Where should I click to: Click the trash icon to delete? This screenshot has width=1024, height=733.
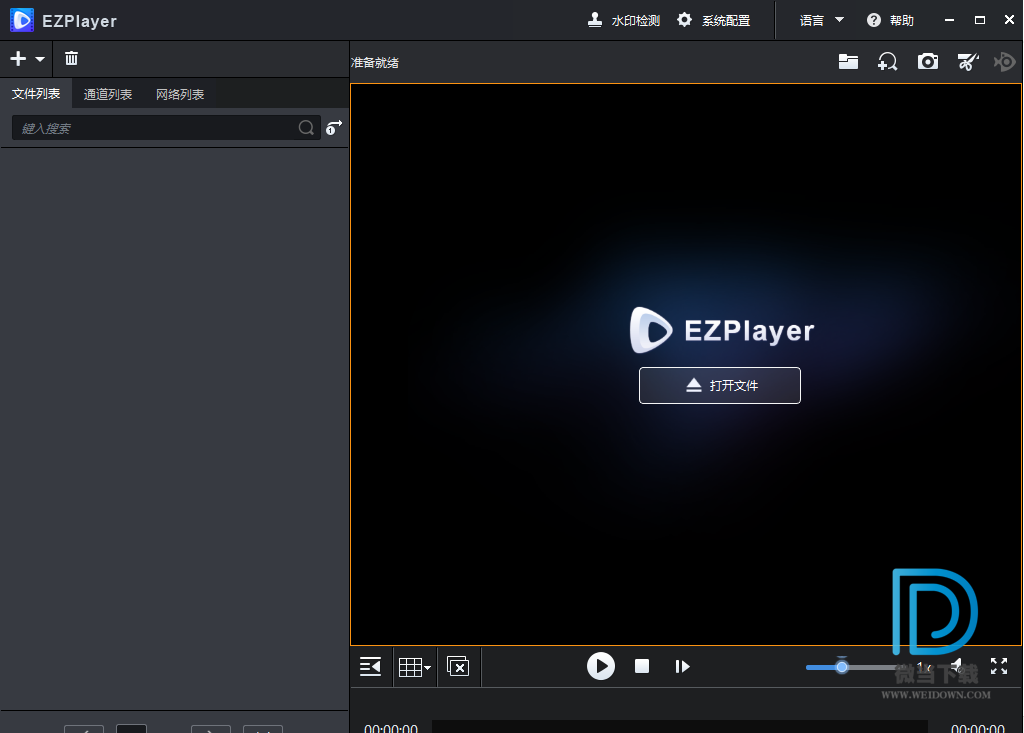pyautogui.click(x=71, y=59)
